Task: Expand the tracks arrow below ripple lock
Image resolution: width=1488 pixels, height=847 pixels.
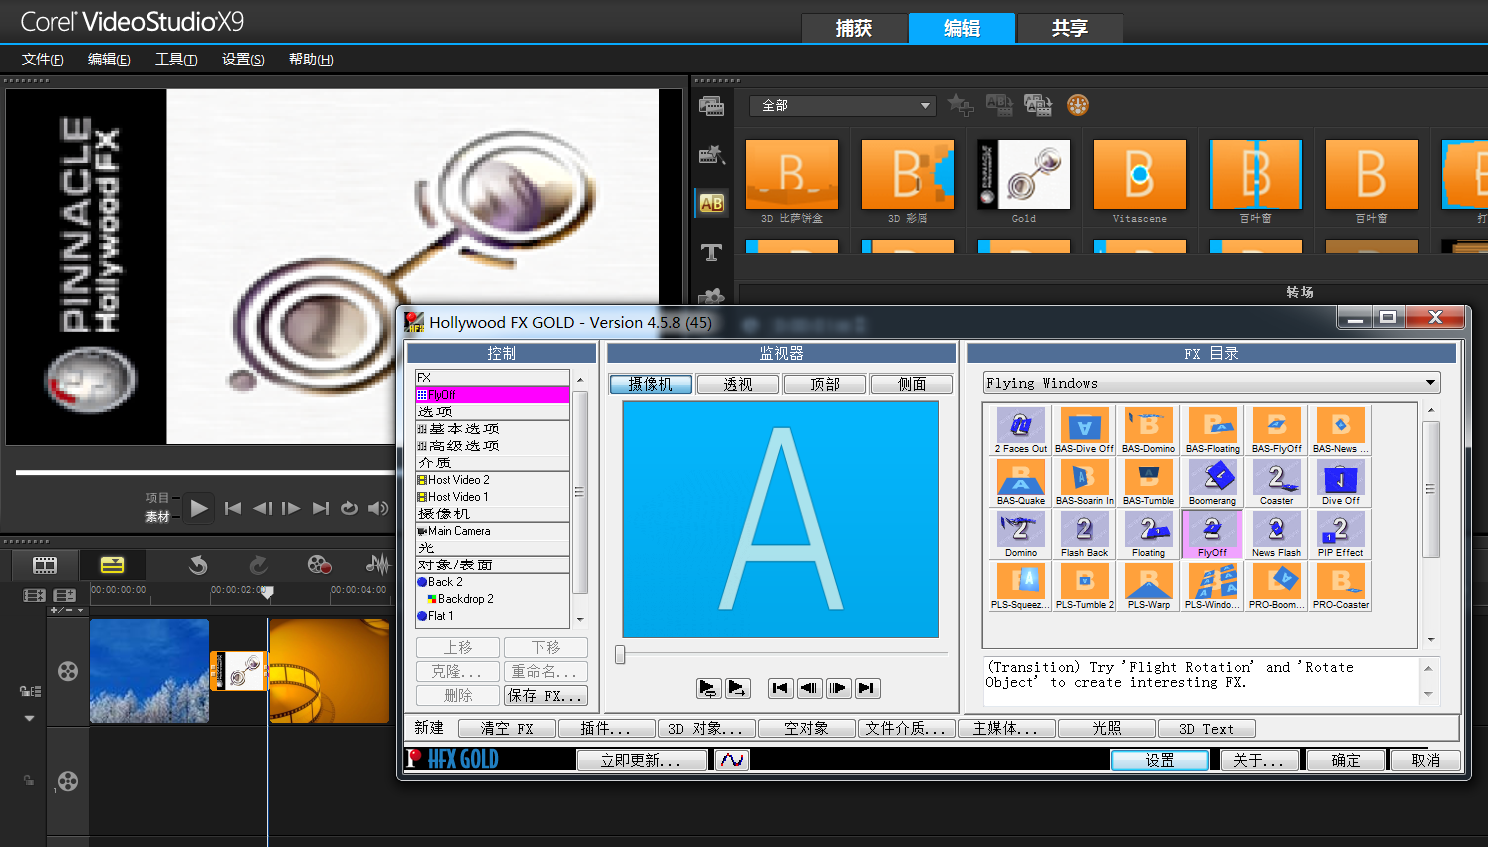Action: pyautogui.click(x=29, y=718)
